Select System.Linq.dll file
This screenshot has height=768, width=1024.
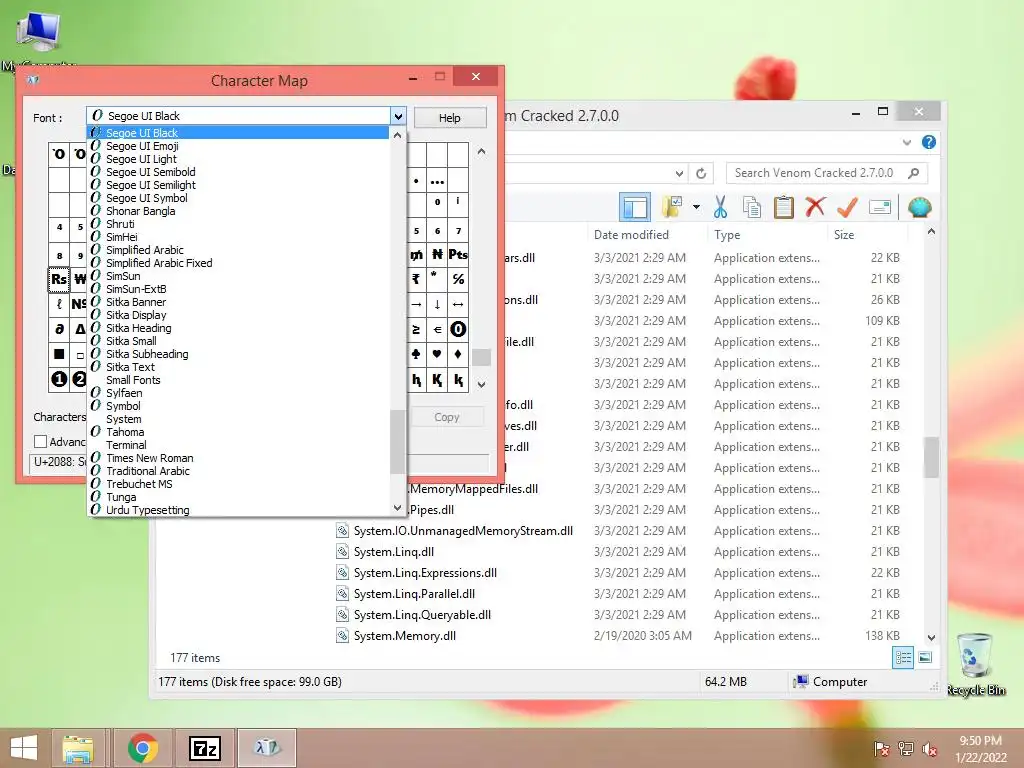pos(394,552)
